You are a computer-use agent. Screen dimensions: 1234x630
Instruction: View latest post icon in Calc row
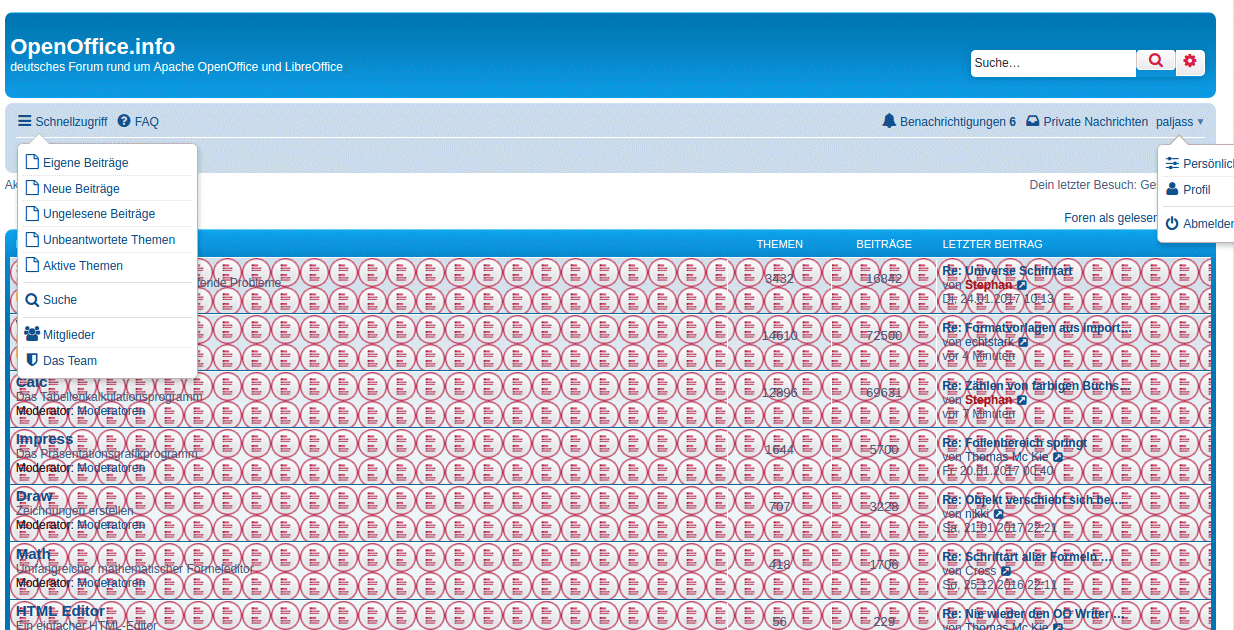1022,399
